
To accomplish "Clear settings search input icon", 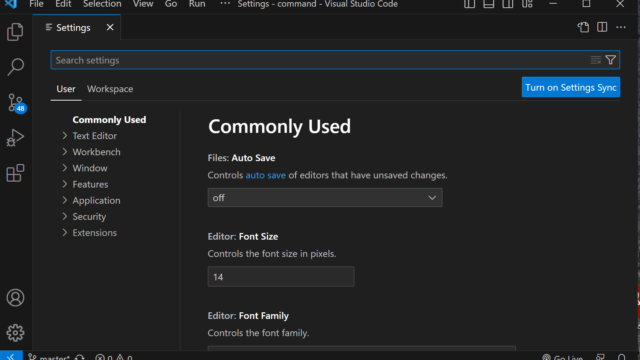I will [596, 60].
